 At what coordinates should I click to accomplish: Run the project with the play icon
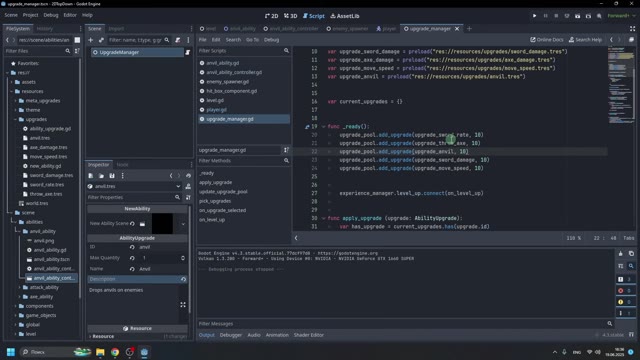click(x=534, y=16)
